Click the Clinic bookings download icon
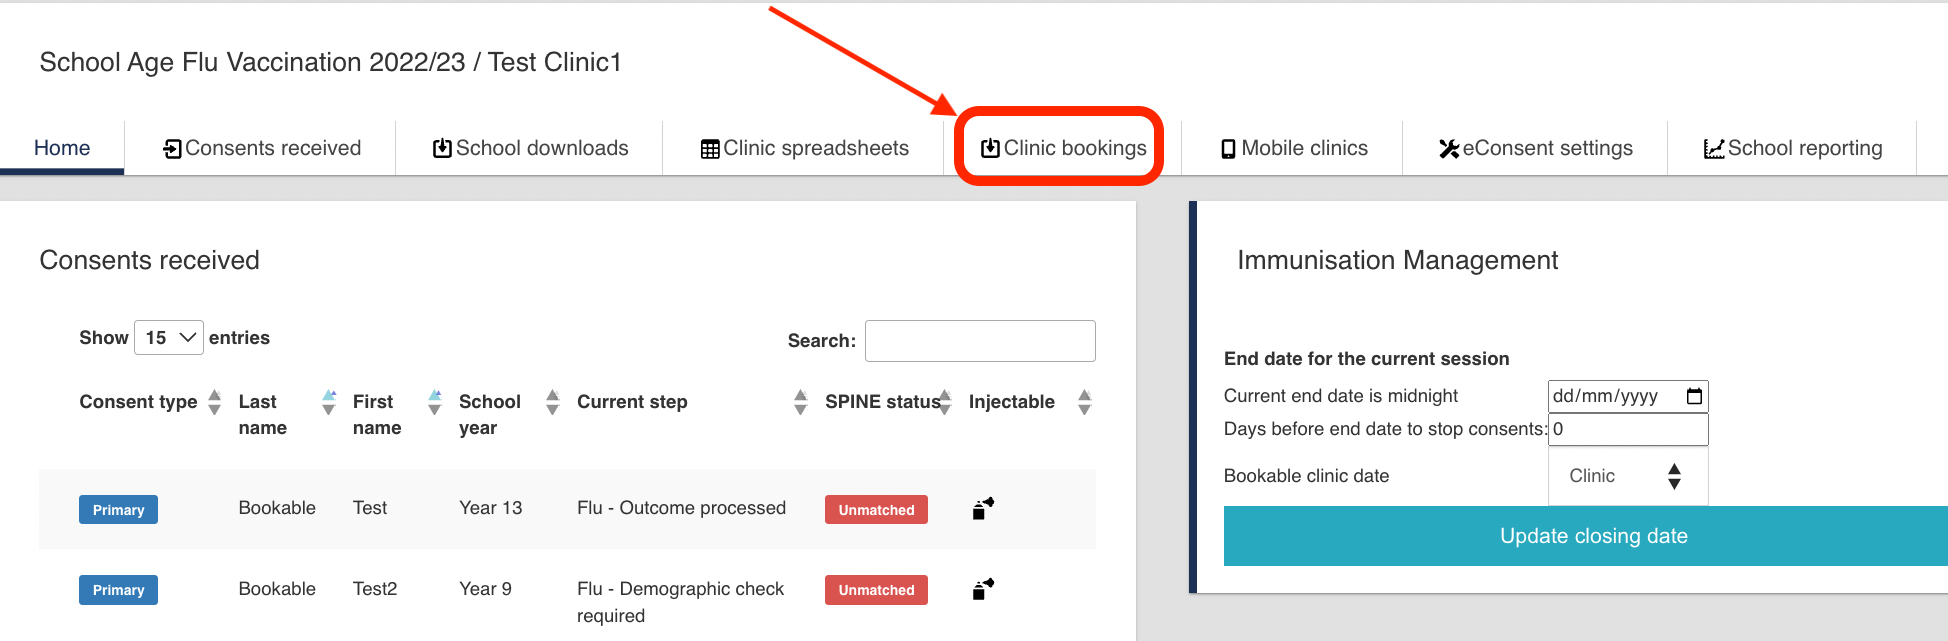1948x641 pixels. click(990, 149)
